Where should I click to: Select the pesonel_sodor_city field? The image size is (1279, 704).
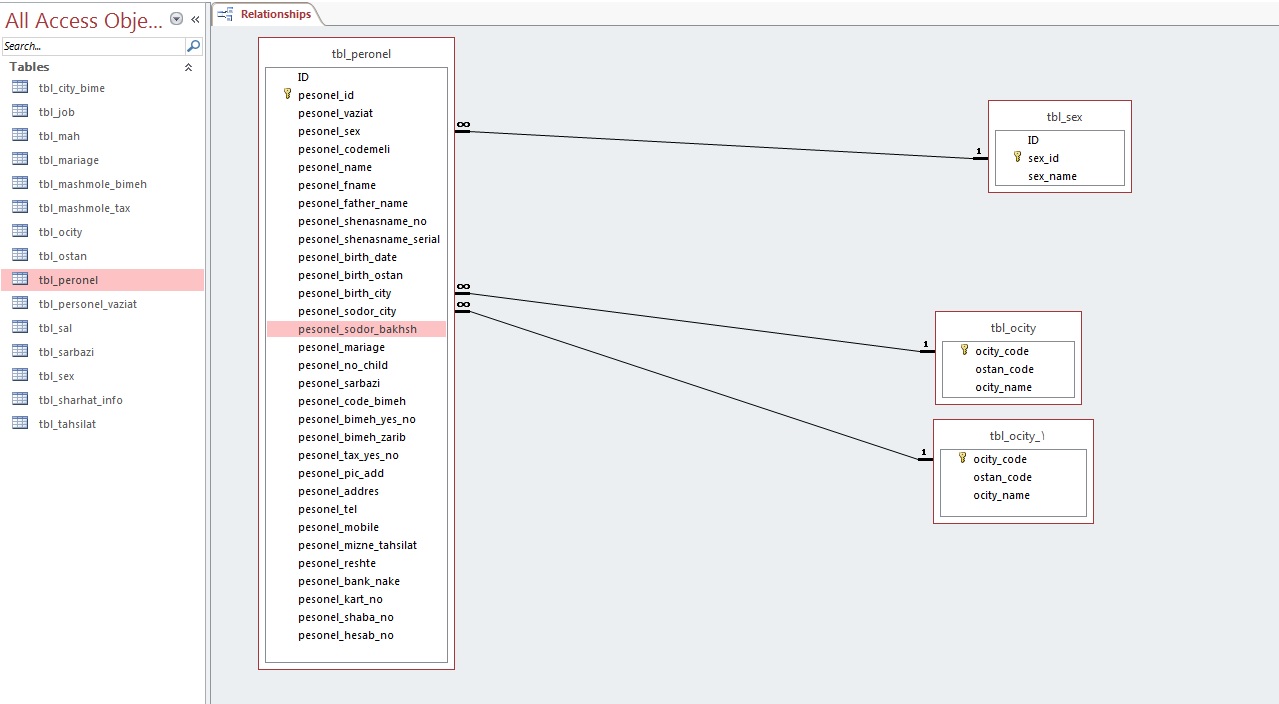pyautogui.click(x=356, y=311)
